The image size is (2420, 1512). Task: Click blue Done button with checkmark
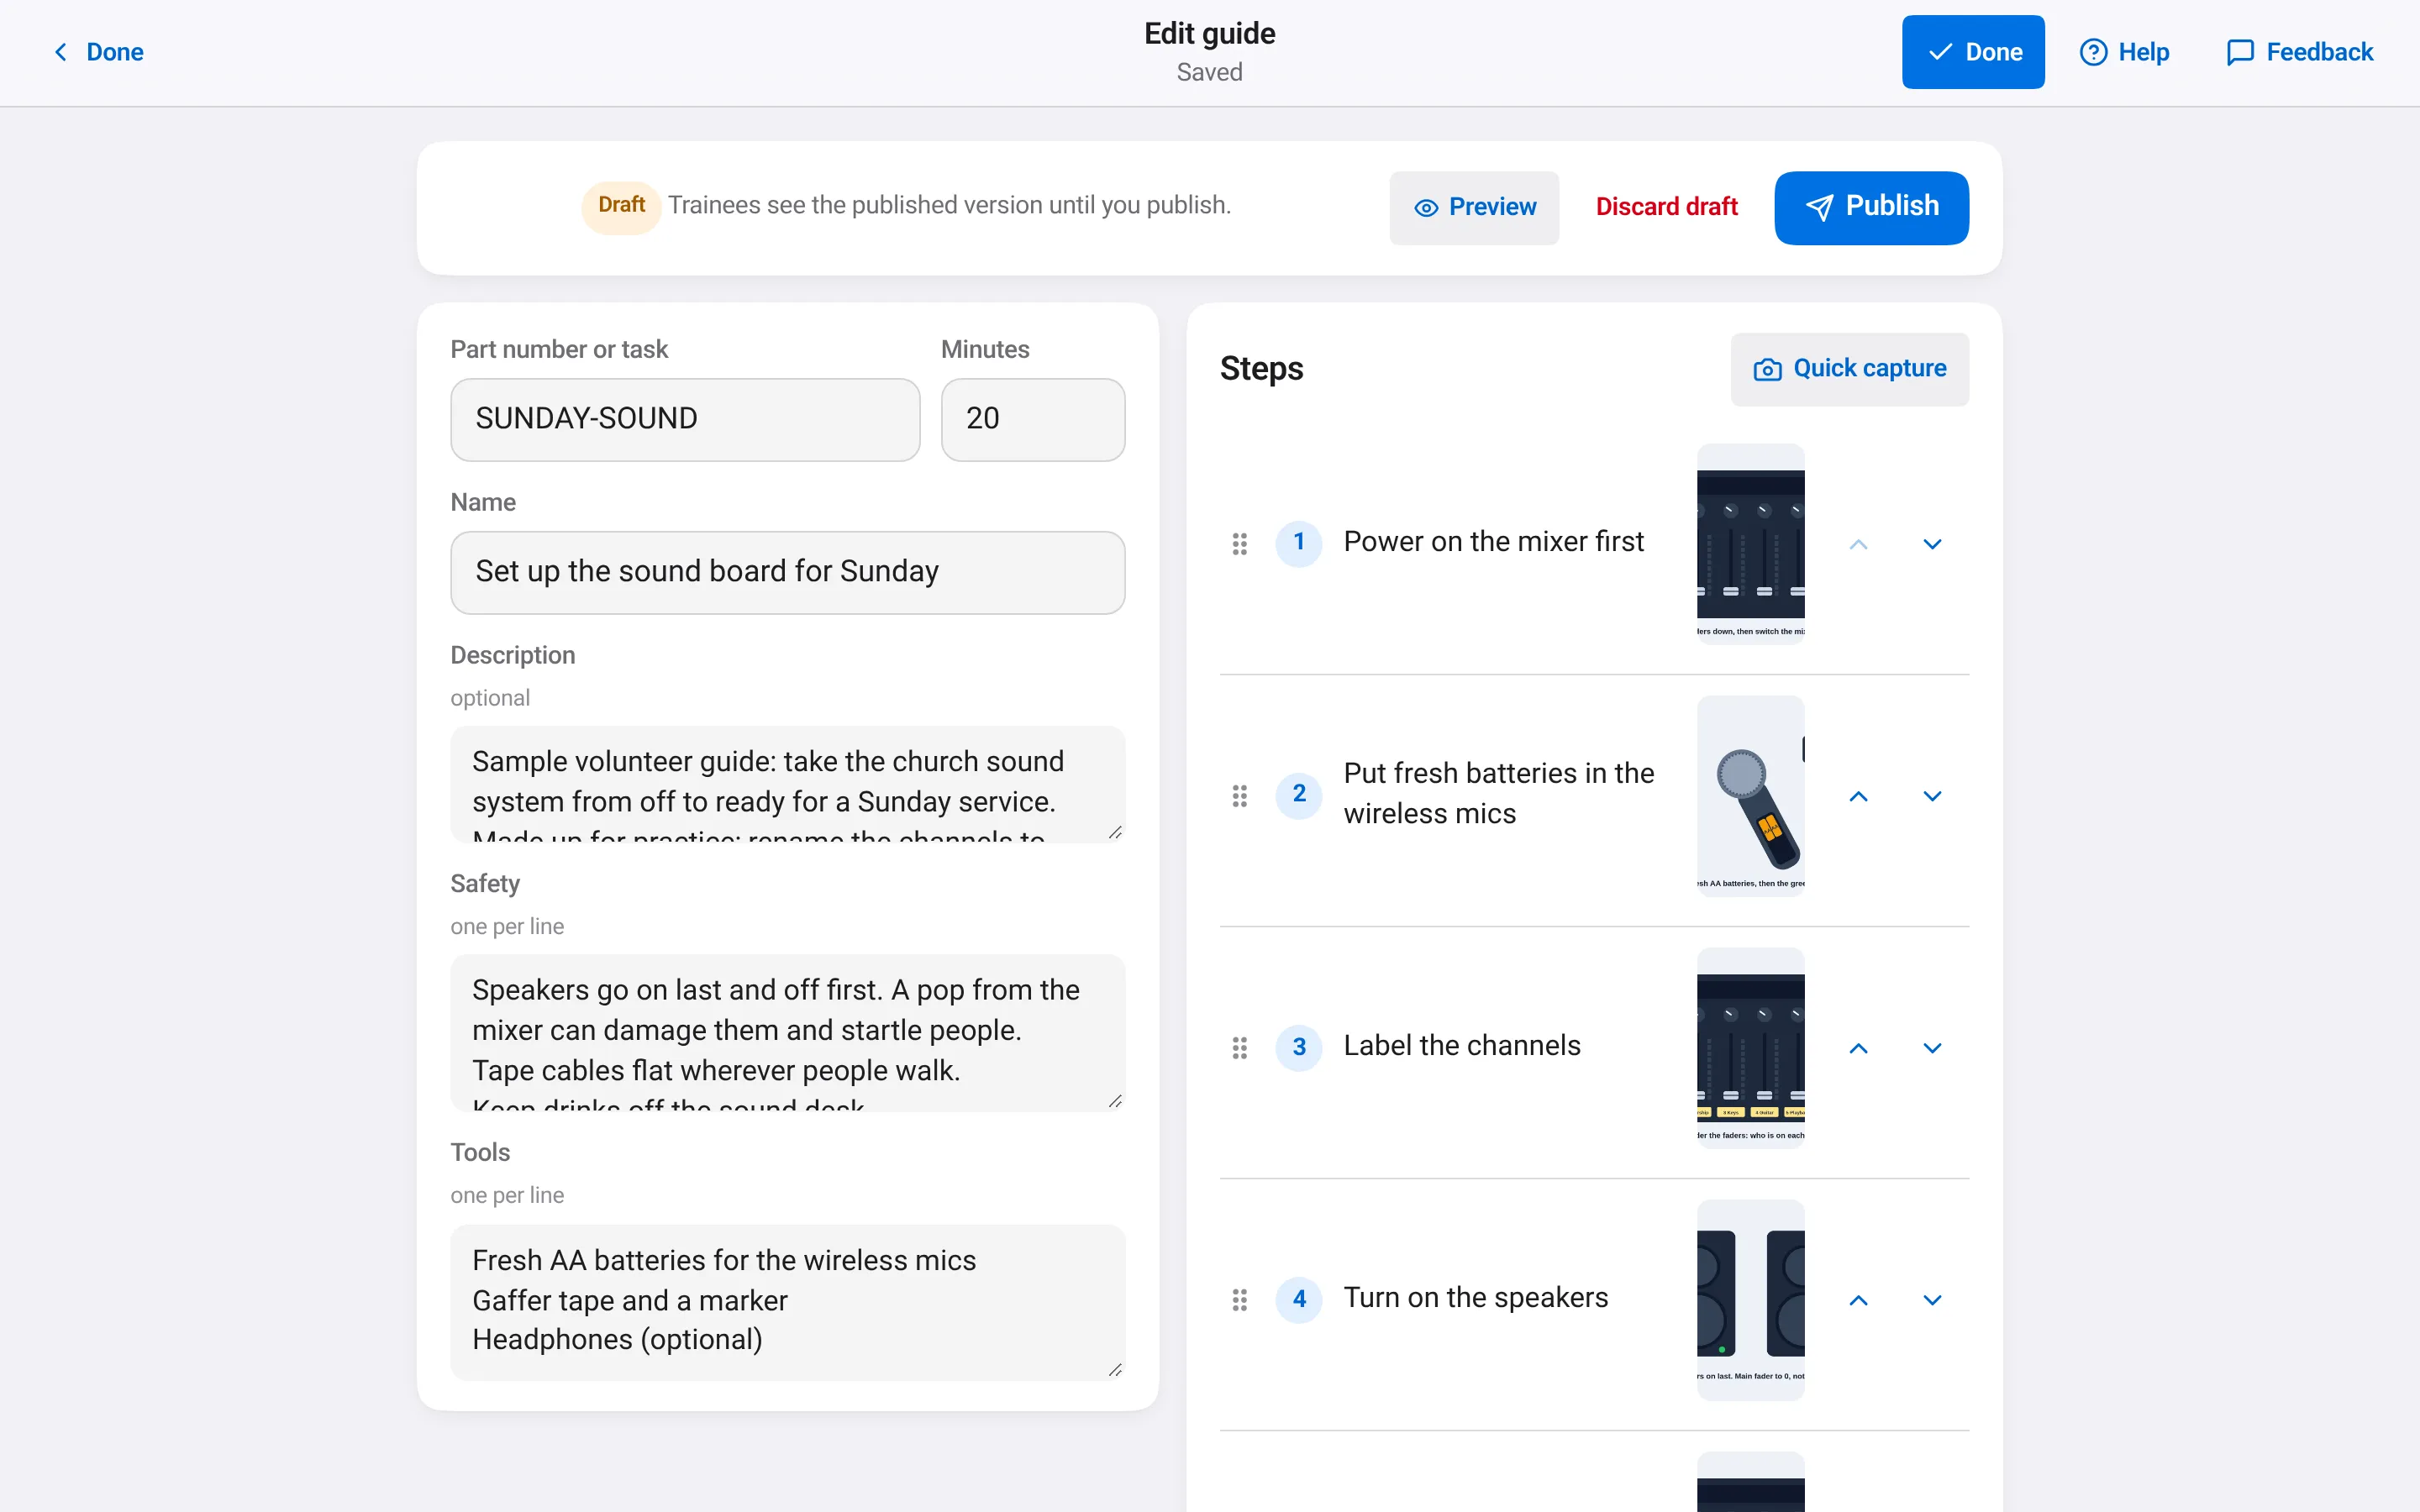(x=1973, y=52)
